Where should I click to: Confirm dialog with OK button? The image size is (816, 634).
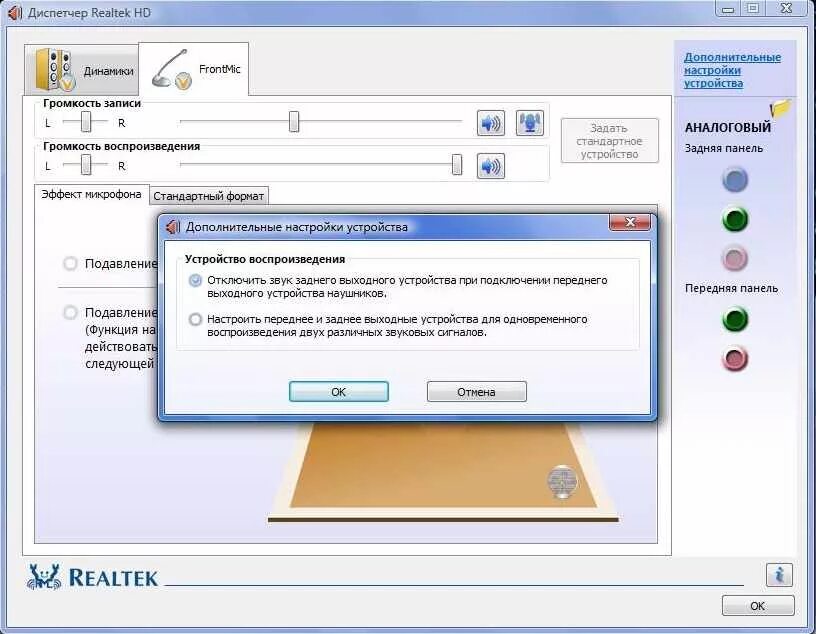[x=339, y=391]
